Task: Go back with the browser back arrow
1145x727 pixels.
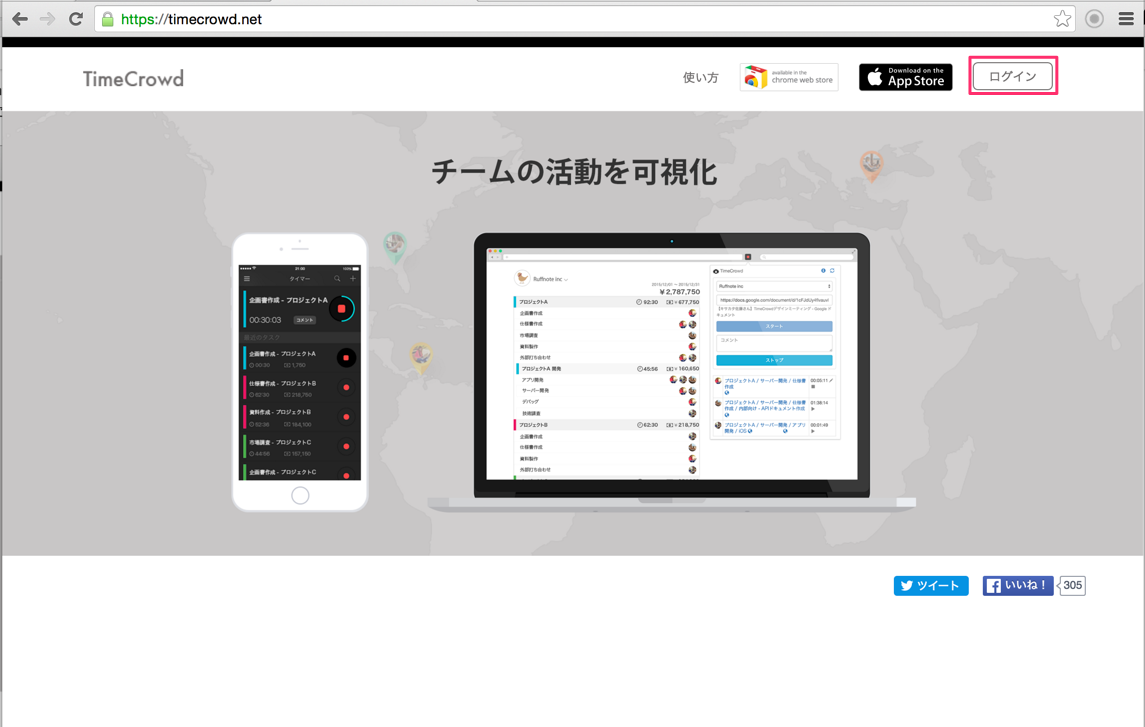Action: [x=19, y=19]
